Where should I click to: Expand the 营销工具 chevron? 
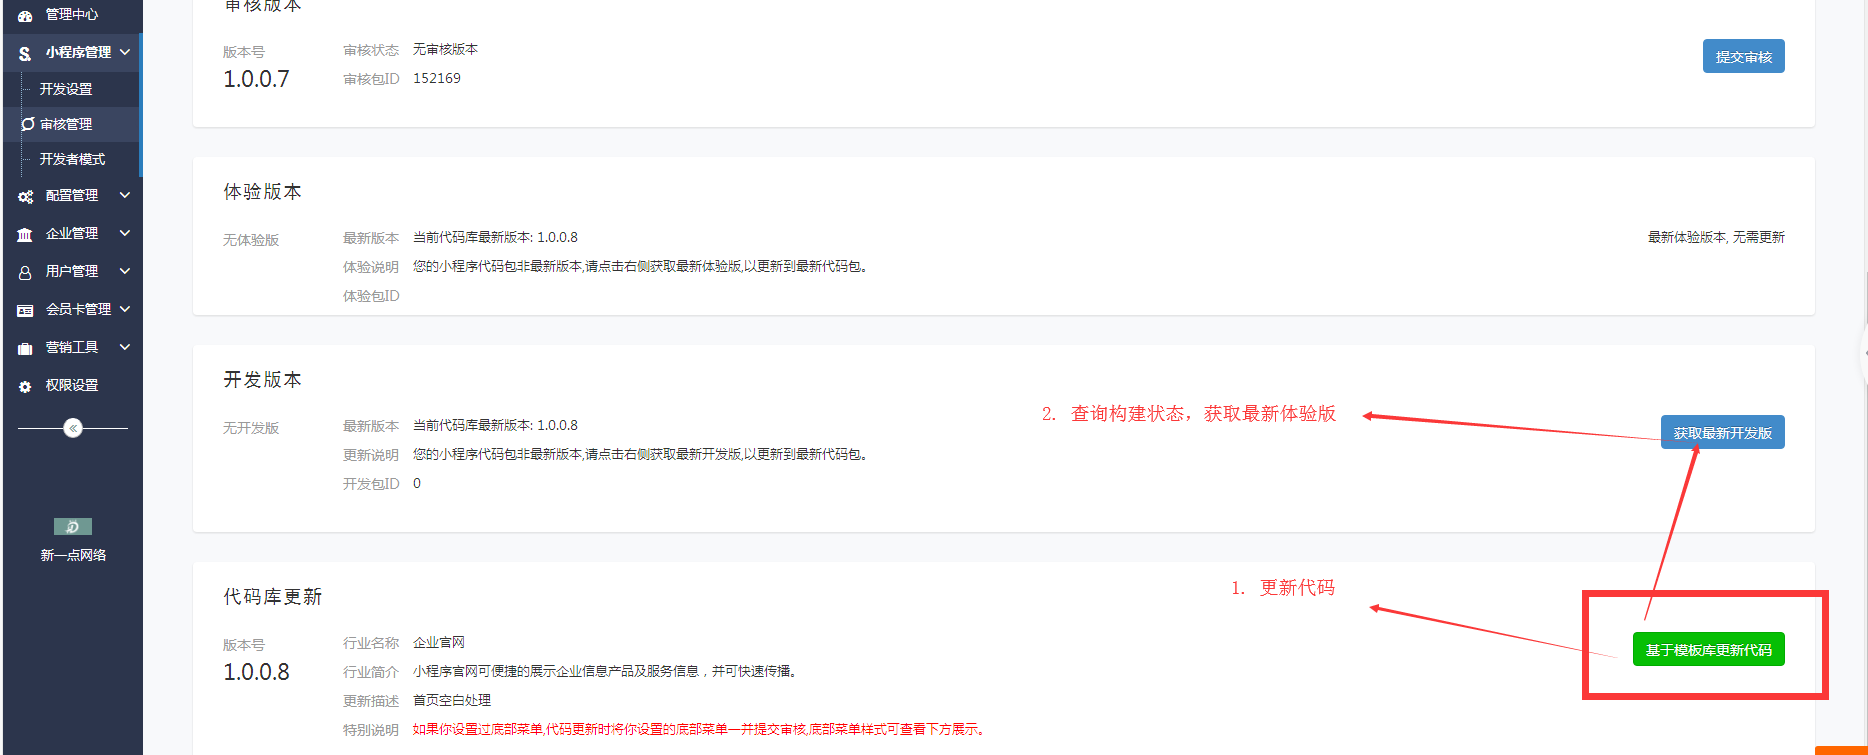pos(125,347)
